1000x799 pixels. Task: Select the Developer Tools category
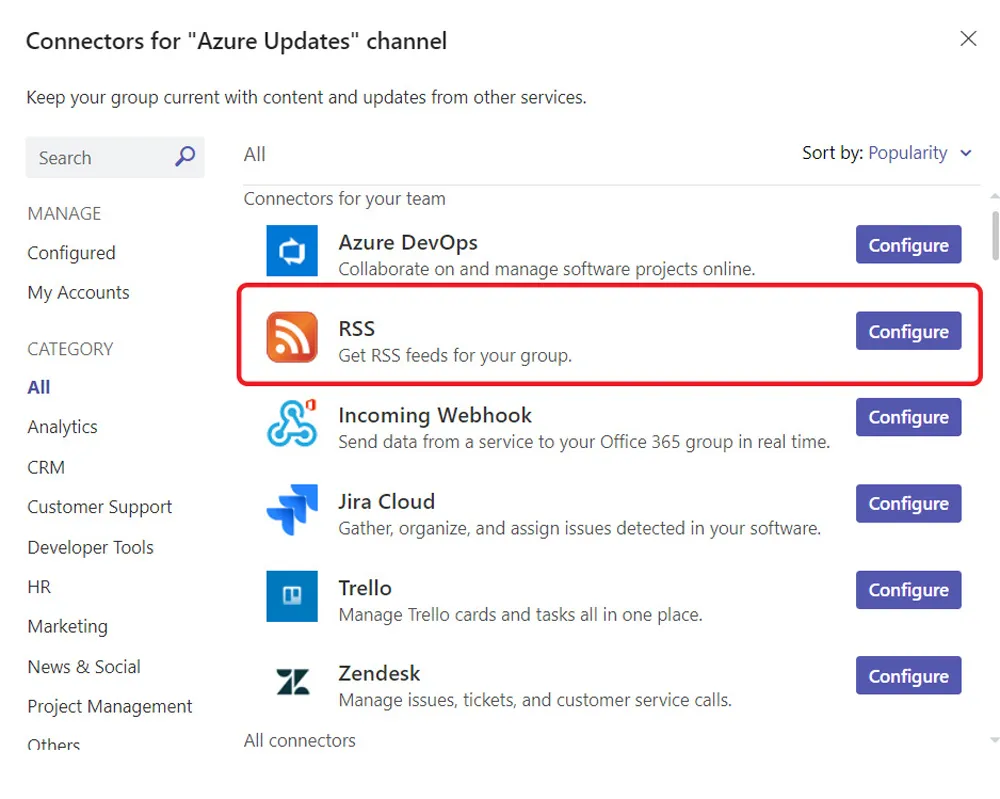pyautogui.click(x=91, y=547)
